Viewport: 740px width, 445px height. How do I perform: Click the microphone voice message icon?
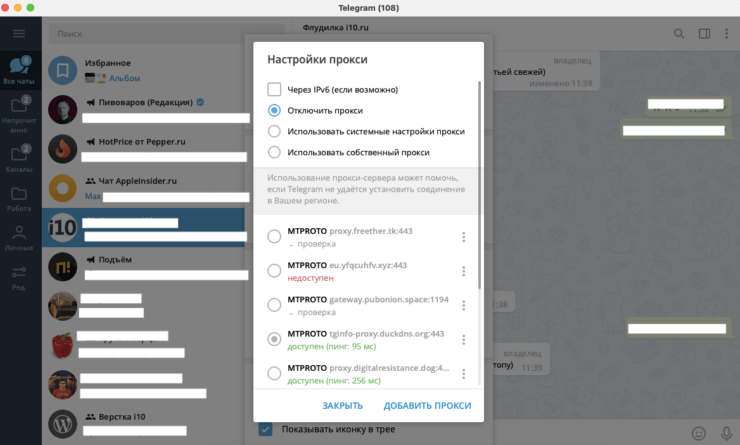coord(726,433)
